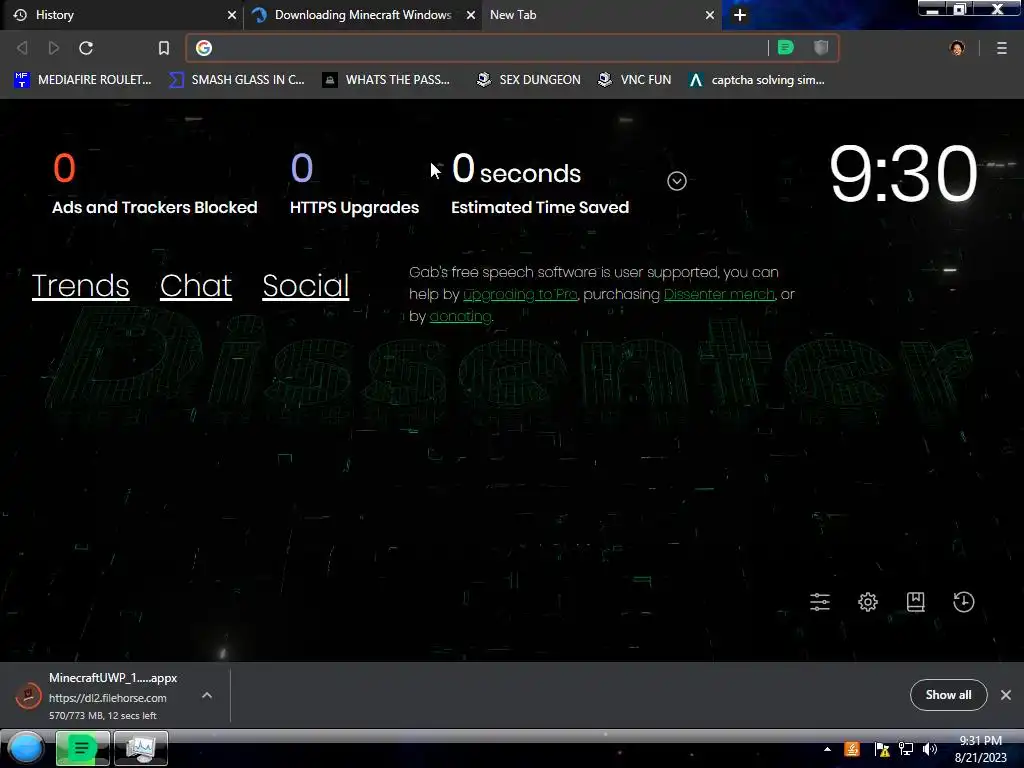Viewport: 1024px width, 768px height.
Task: Expand the MinecraftUWP download options chevron
Action: point(207,696)
